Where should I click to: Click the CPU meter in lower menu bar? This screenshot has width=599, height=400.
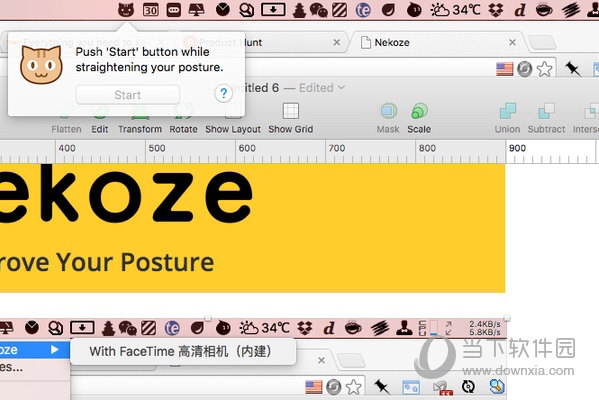[x=428, y=328]
